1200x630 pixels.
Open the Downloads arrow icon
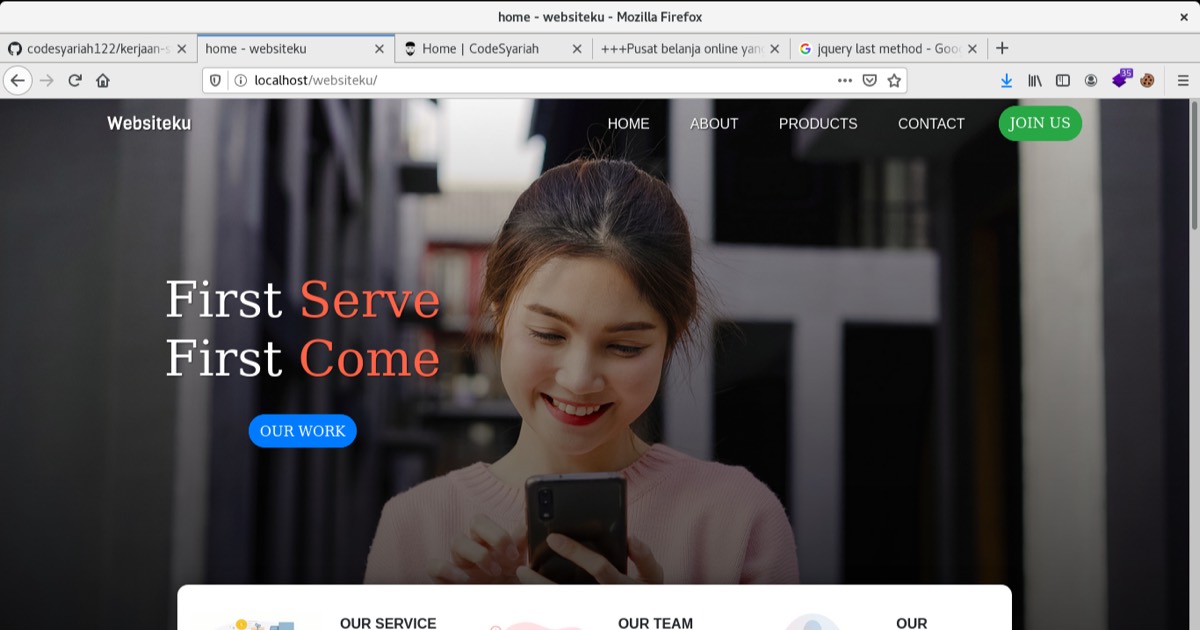pos(1006,81)
